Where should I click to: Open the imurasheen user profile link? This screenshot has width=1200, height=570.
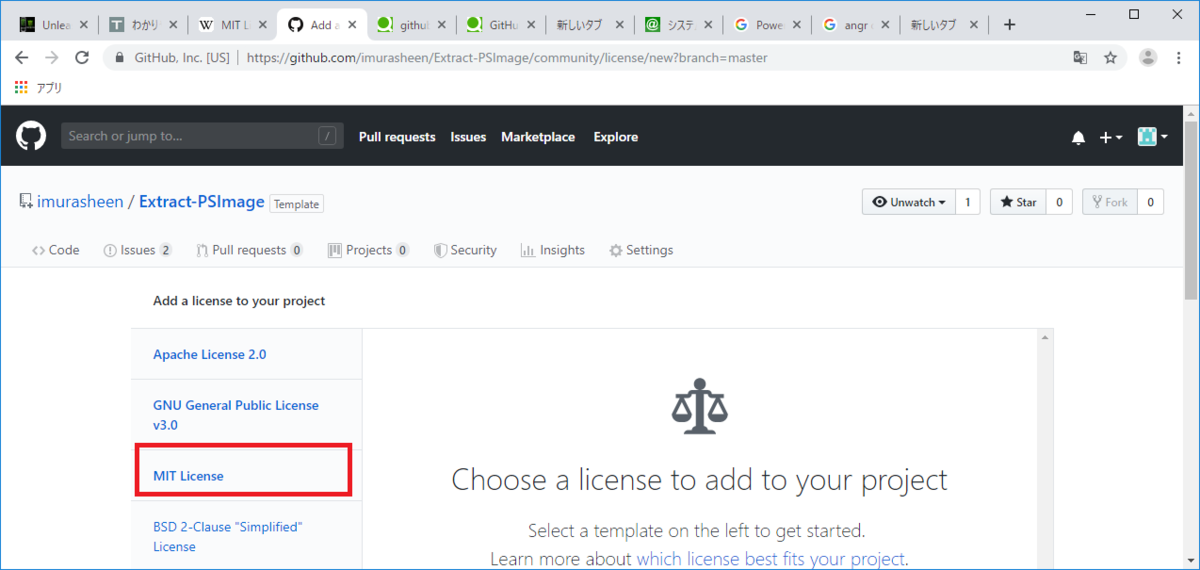[x=80, y=202]
